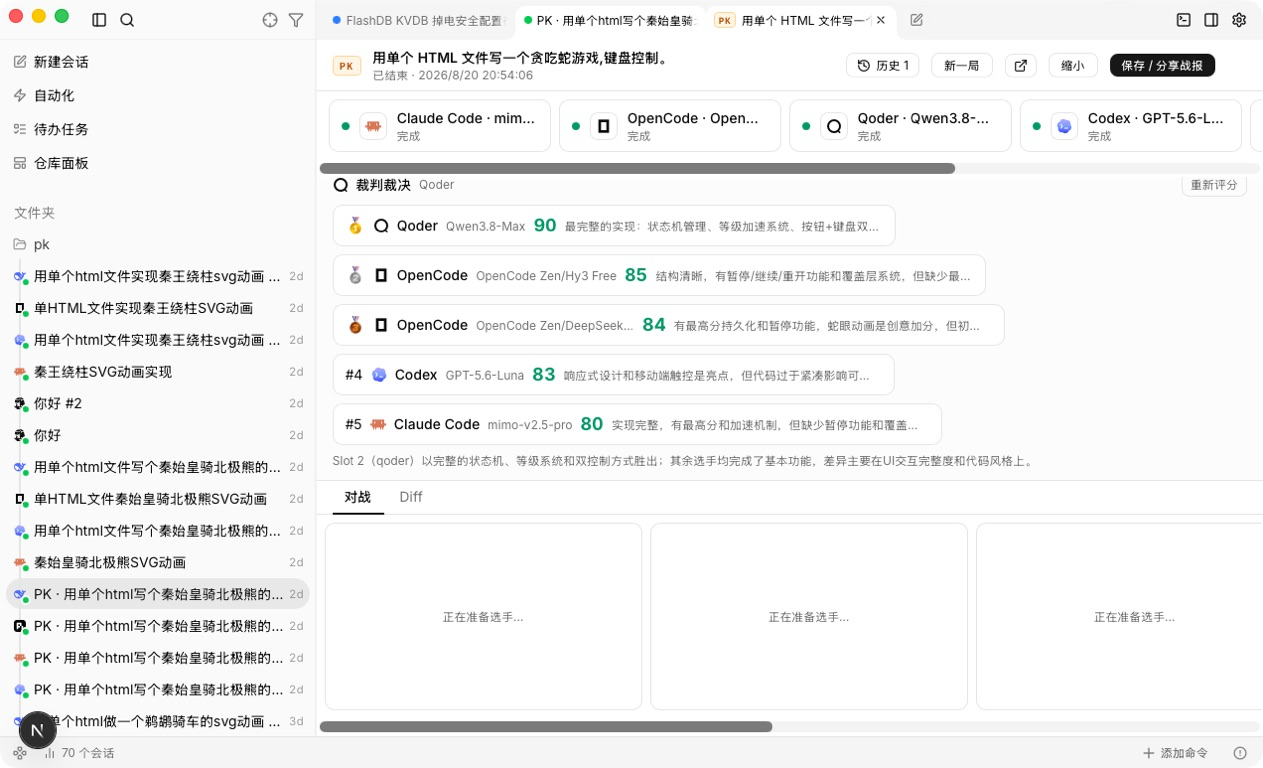Screen dimensions: 1263x768
Task: Click timestamp 已结束 · 2026/8/20 20:54:06
Action: tap(452, 75)
